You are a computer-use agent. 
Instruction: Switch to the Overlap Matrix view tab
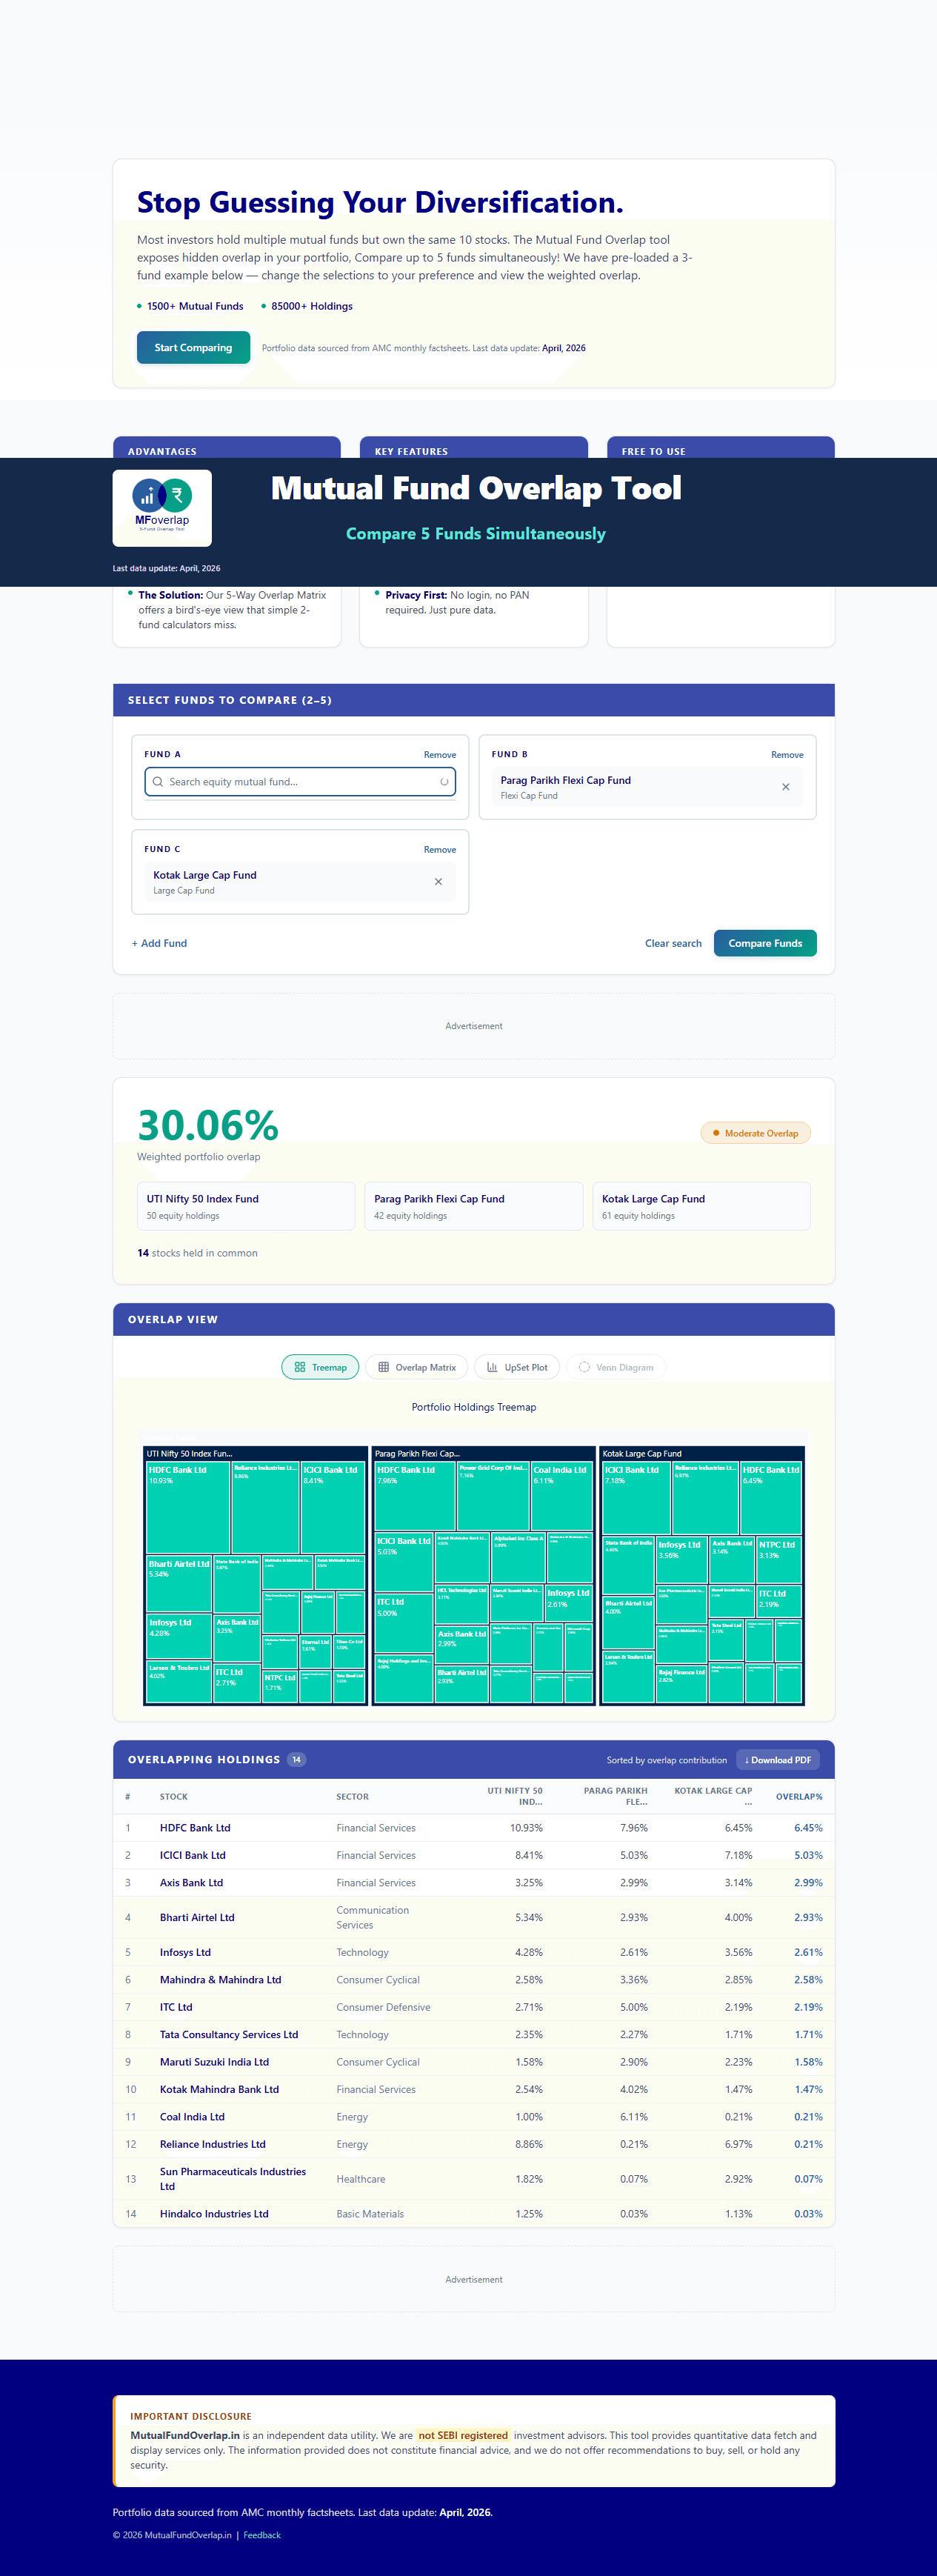pyautogui.click(x=417, y=1367)
